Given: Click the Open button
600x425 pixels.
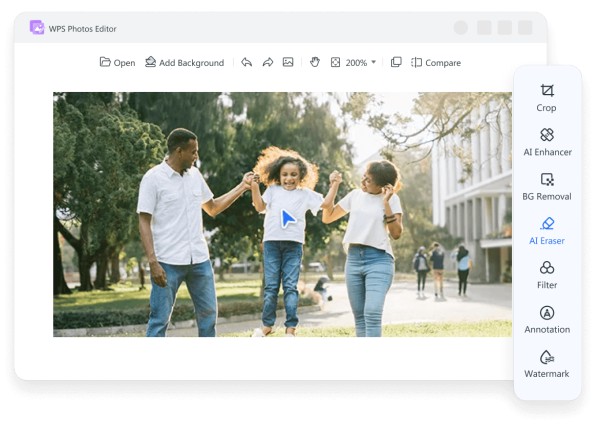Looking at the screenshot, I should [x=117, y=62].
